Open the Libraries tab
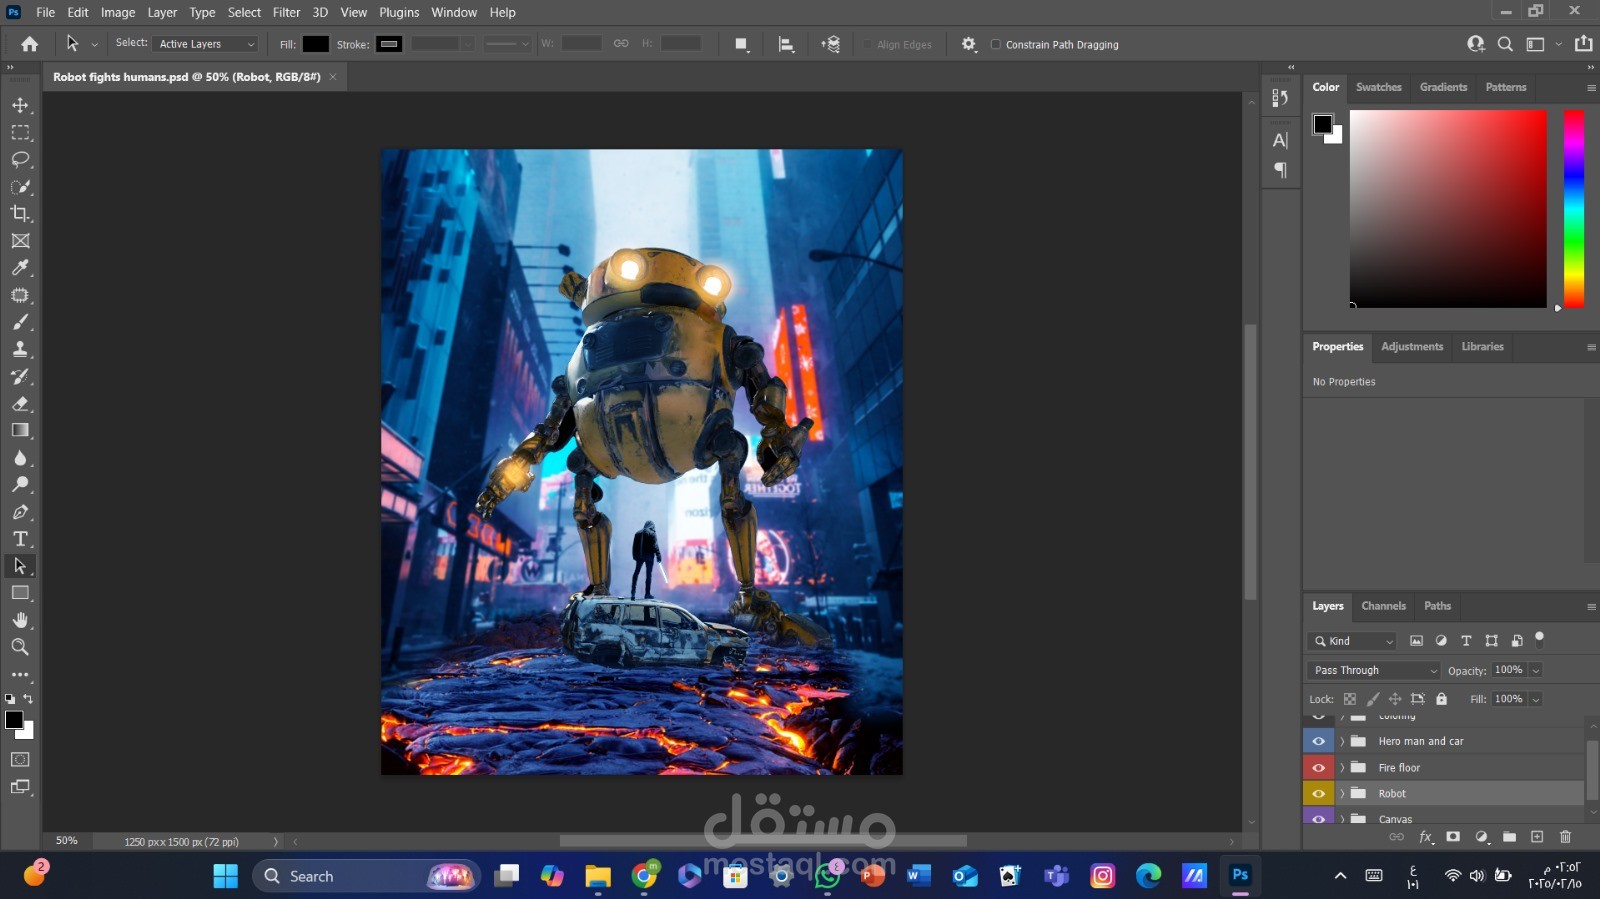Screen dimensions: 1600x899 coord(1482,347)
